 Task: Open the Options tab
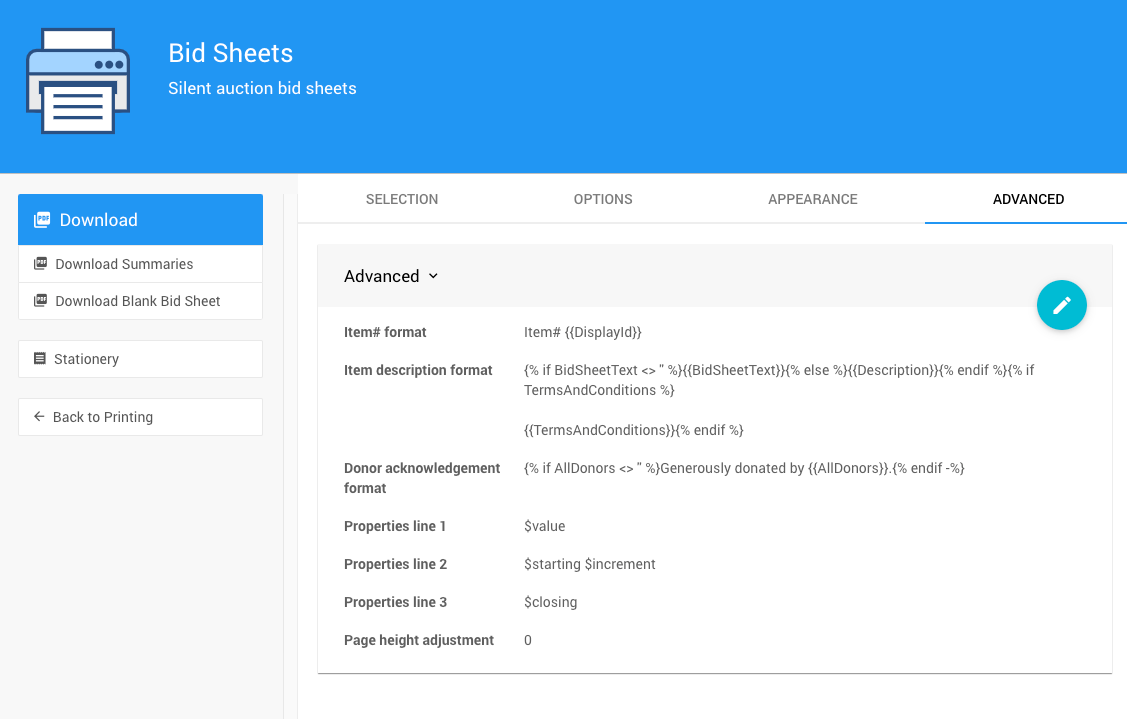[x=603, y=199]
